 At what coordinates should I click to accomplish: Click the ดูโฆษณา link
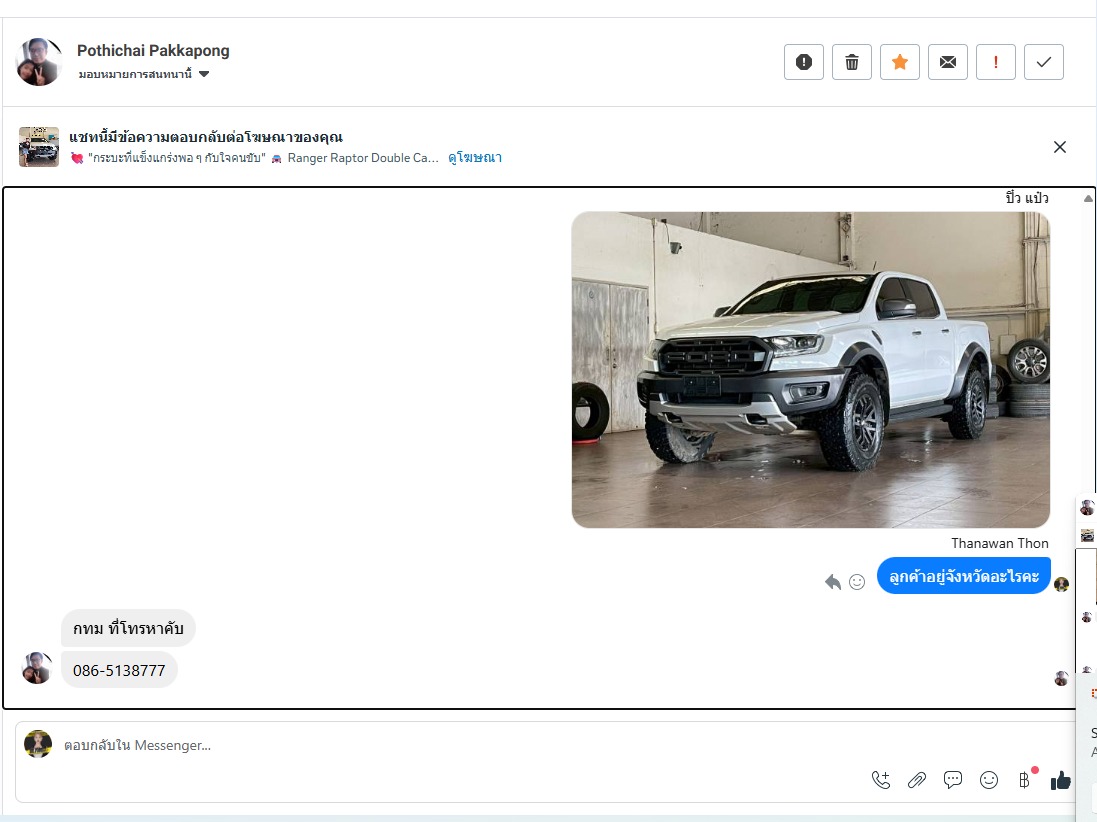[x=475, y=158]
